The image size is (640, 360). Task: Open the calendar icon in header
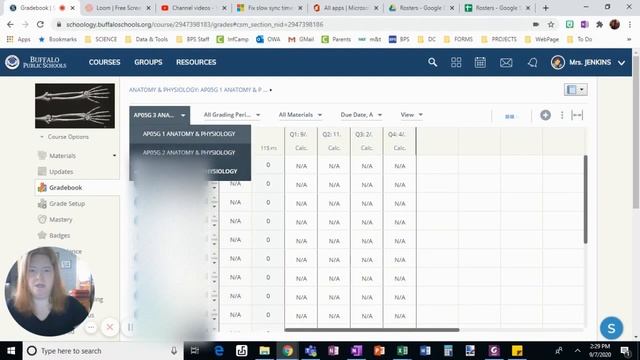pos(480,62)
